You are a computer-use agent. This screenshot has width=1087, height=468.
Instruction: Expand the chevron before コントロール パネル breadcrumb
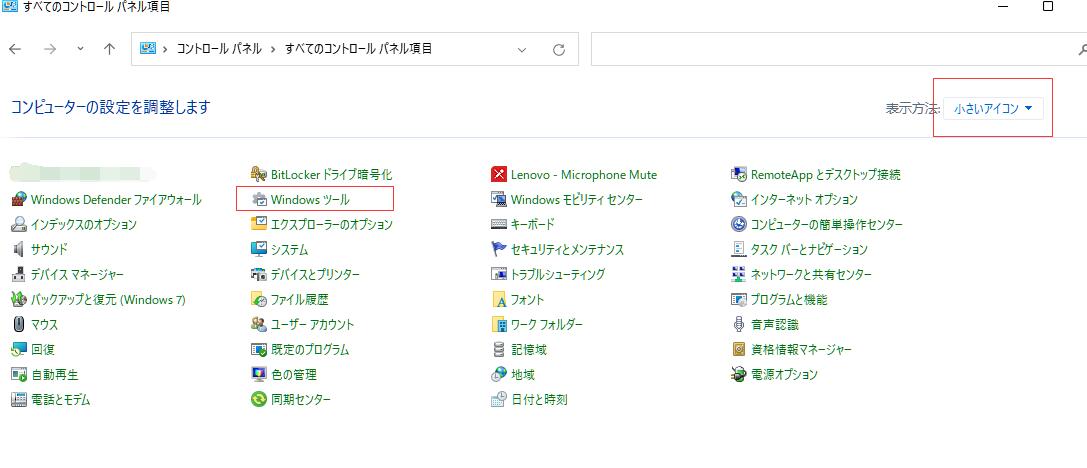click(x=165, y=49)
